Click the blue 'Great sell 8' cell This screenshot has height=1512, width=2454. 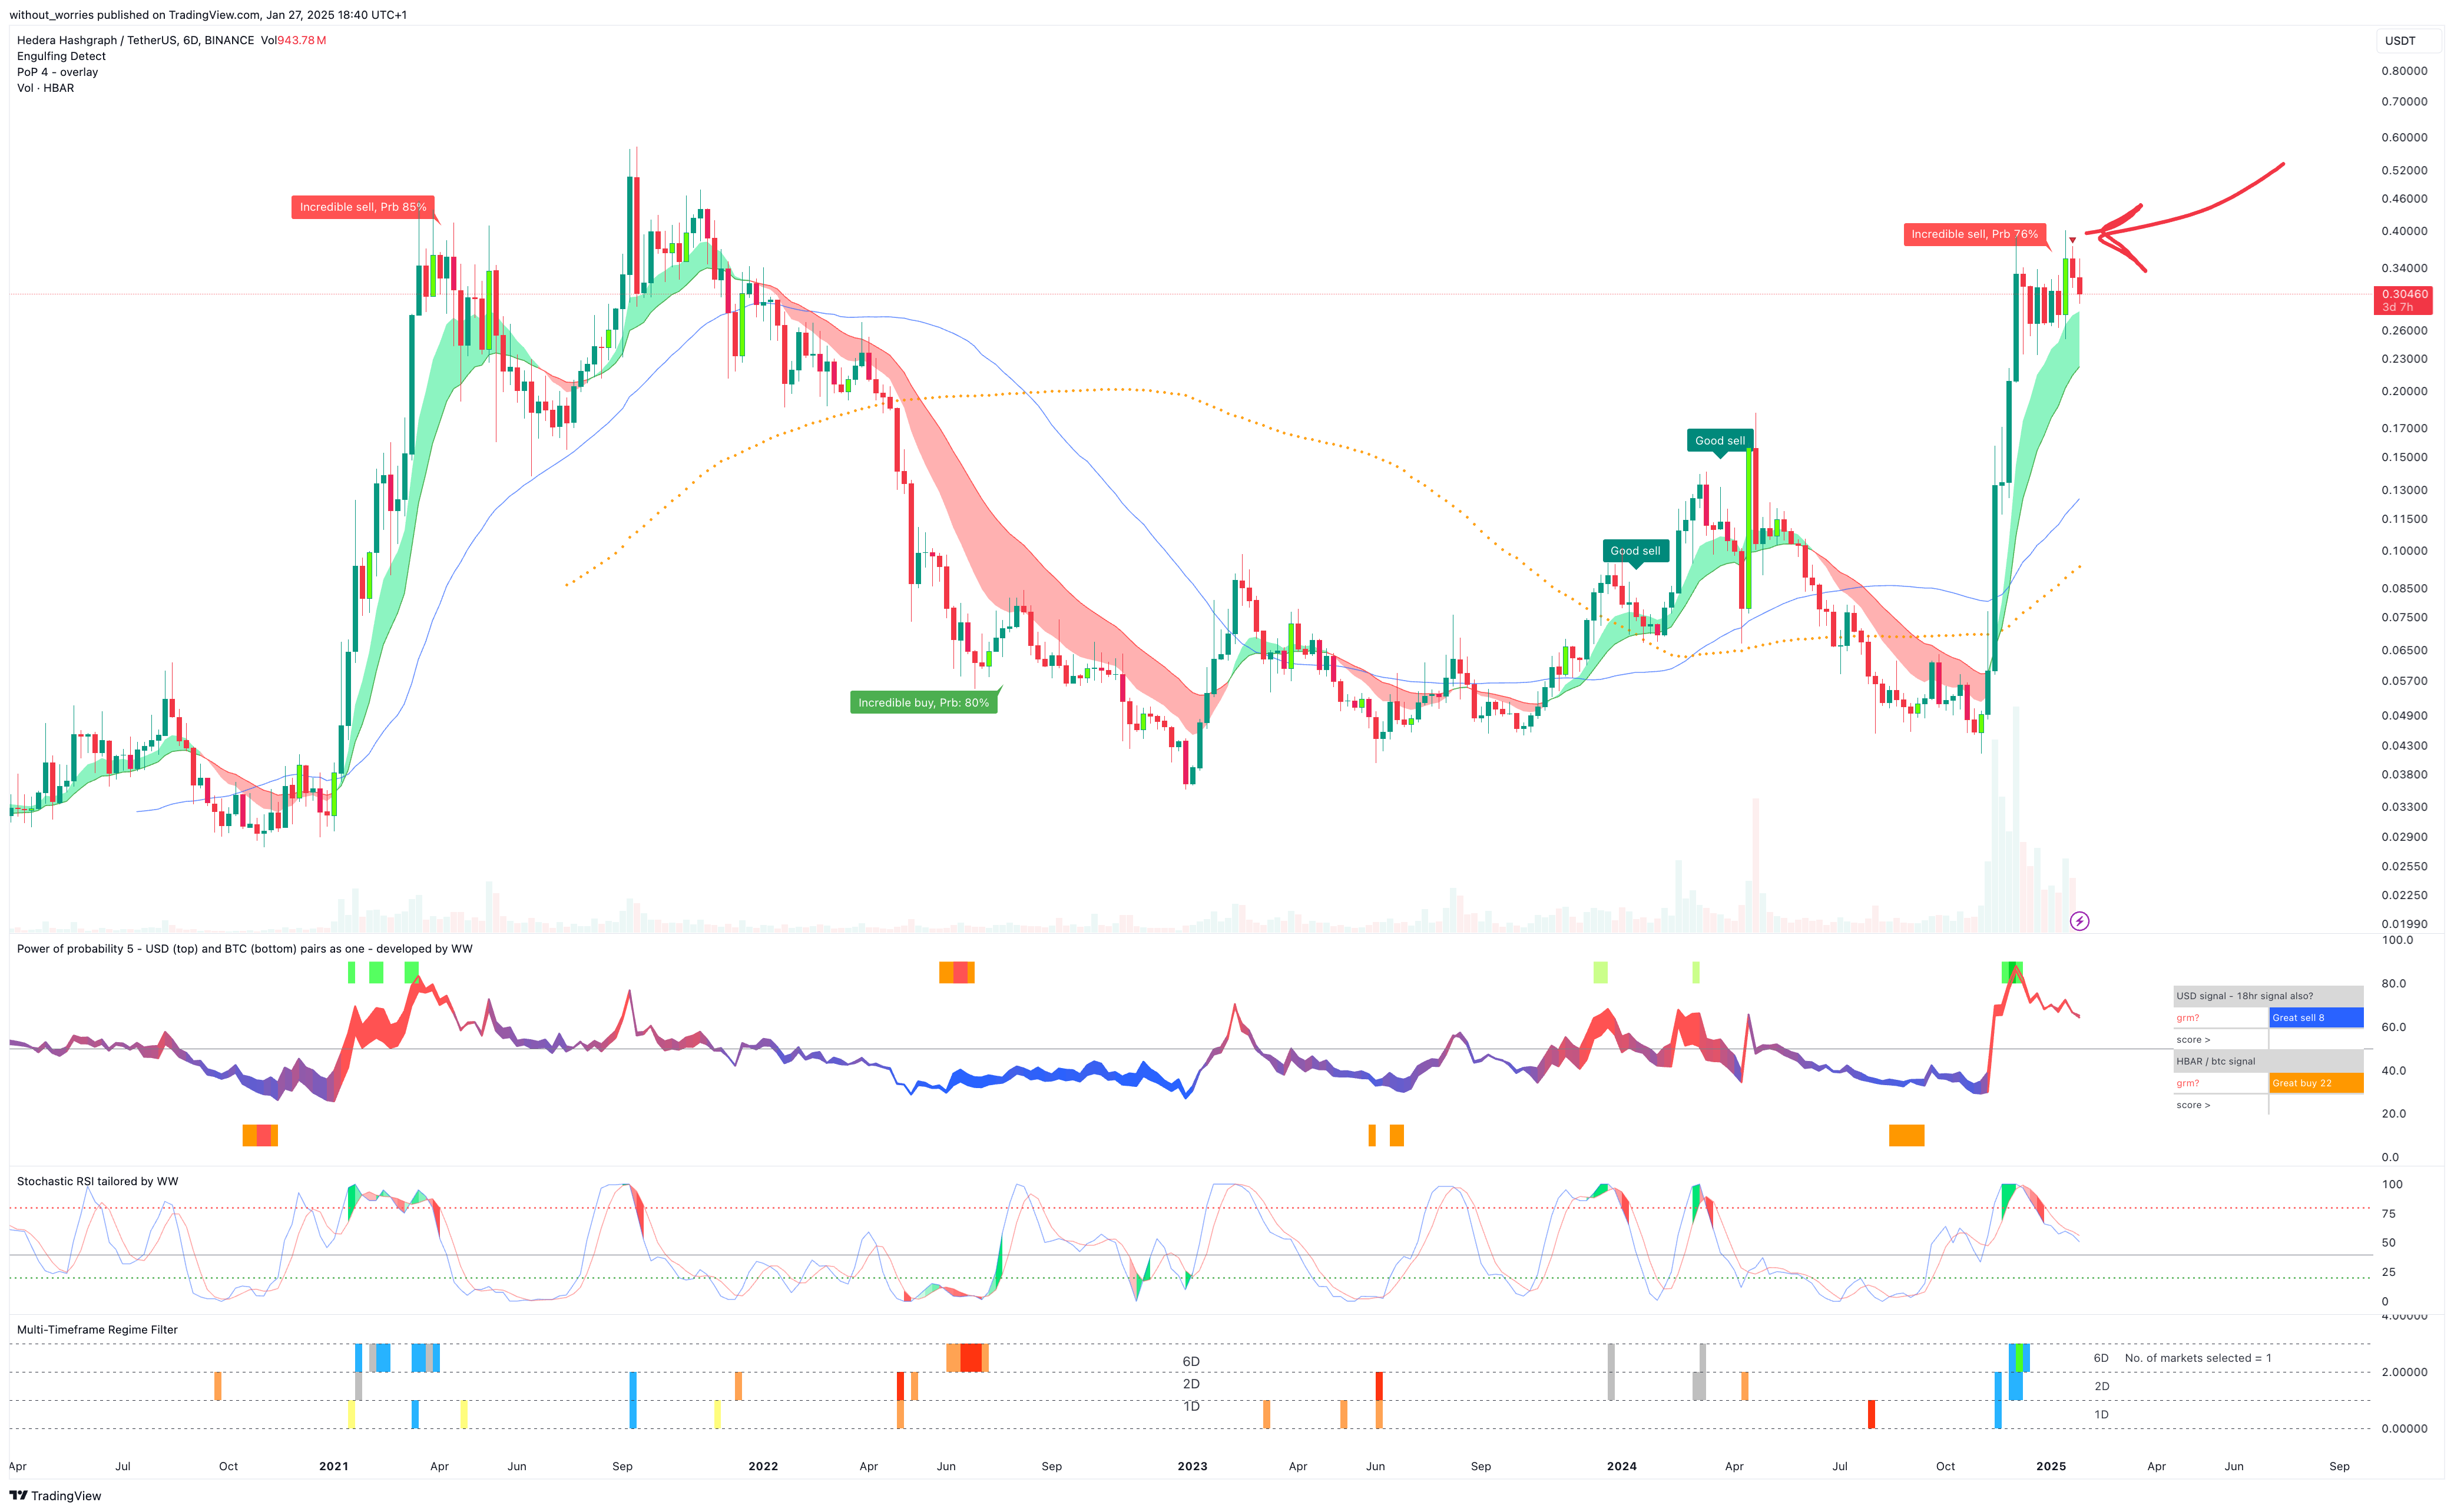(x=2316, y=1018)
